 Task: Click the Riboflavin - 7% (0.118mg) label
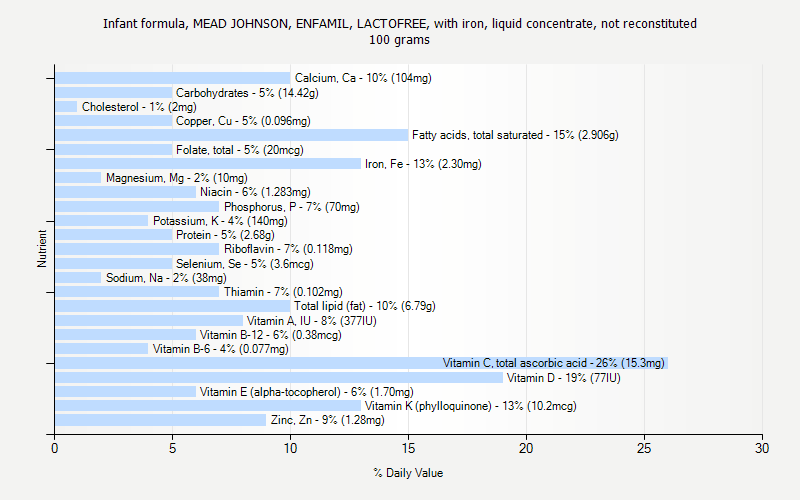288,249
